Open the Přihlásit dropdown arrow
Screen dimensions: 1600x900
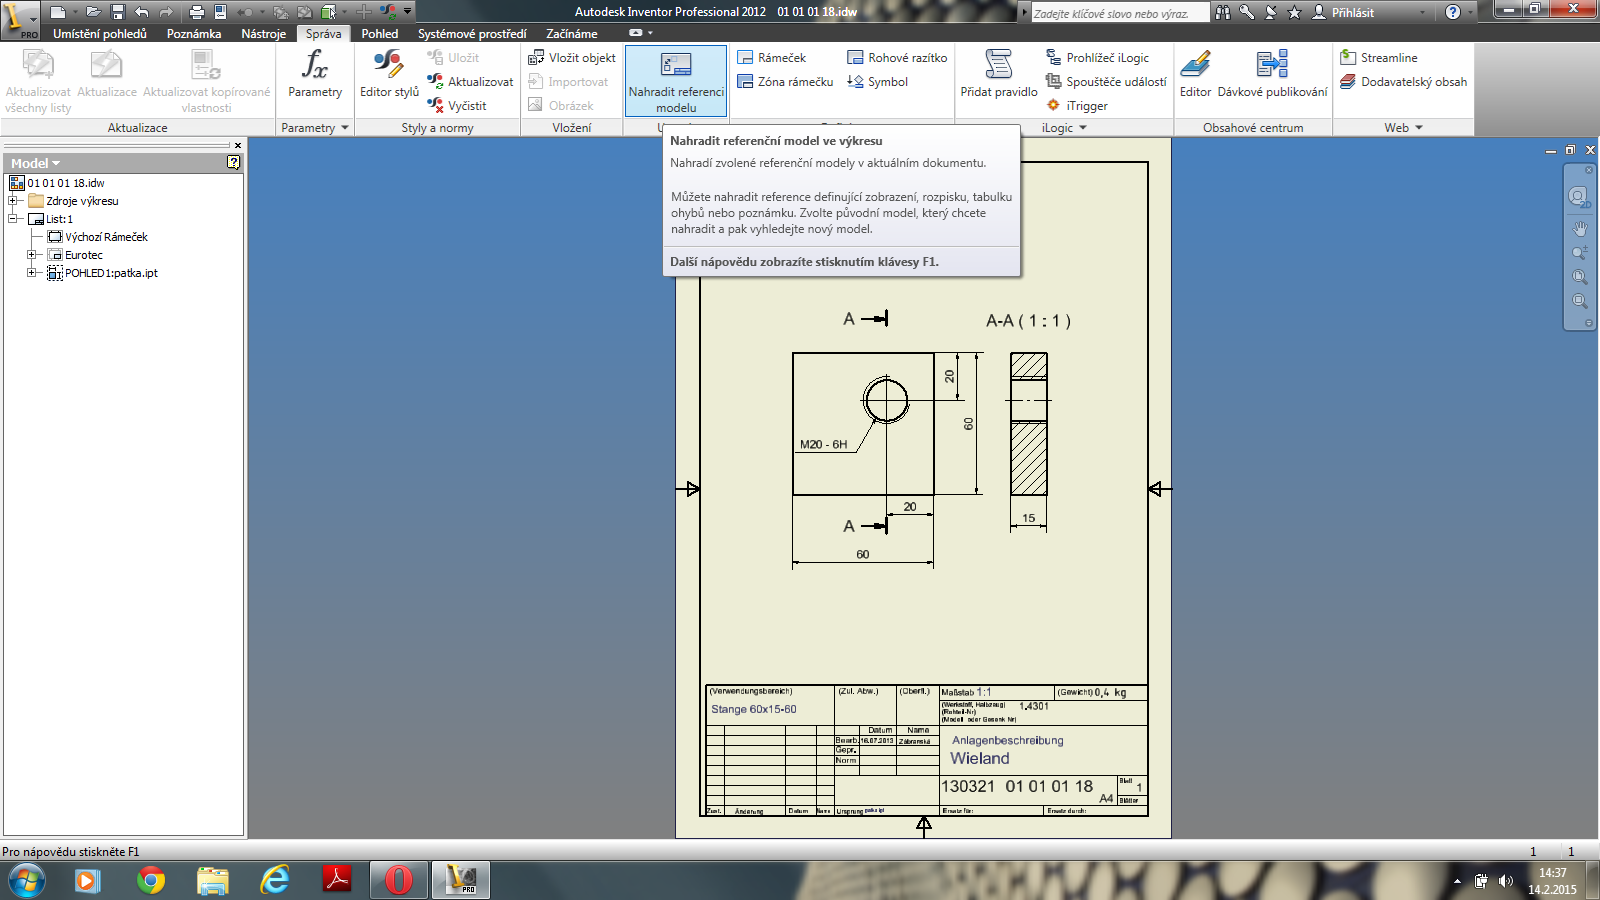pyautogui.click(x=1423, y=12)
